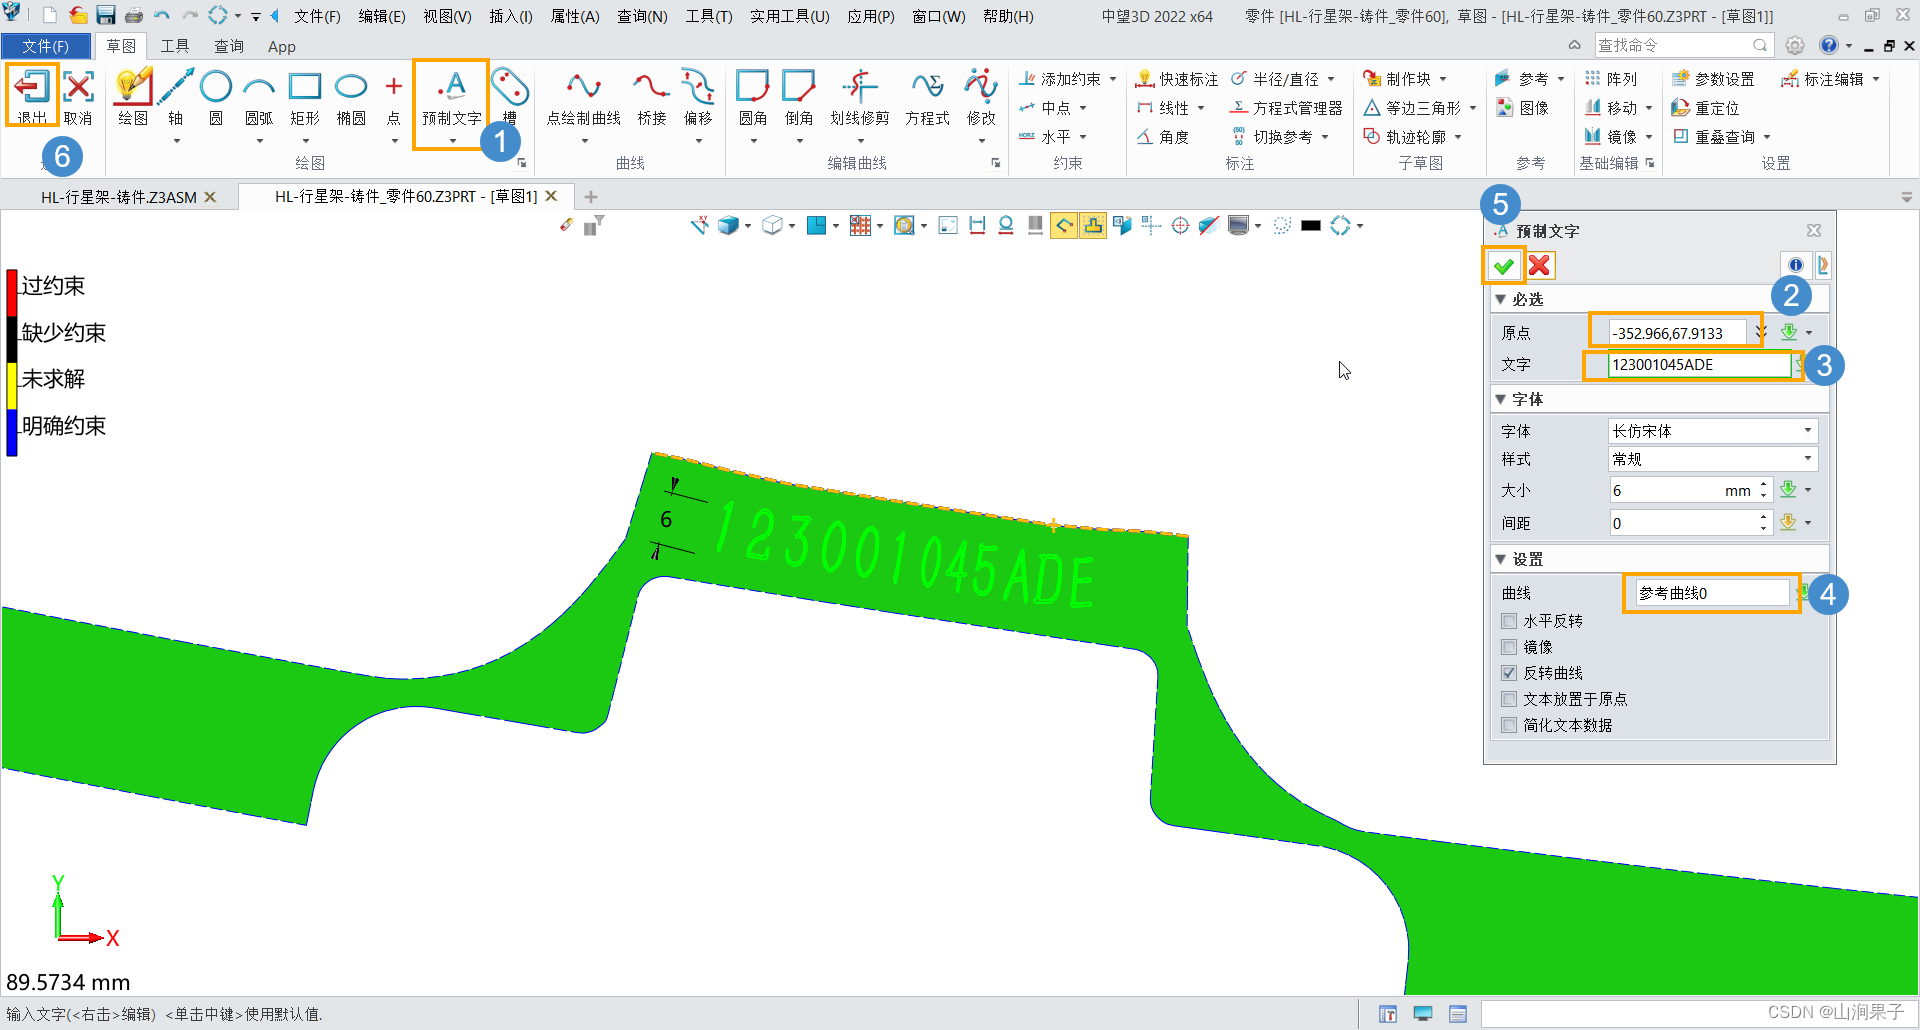This screenshot has height=1030, width=1920.
Task: Toggle 镜像 mirror checkbox
Action: click(1509, 647)
